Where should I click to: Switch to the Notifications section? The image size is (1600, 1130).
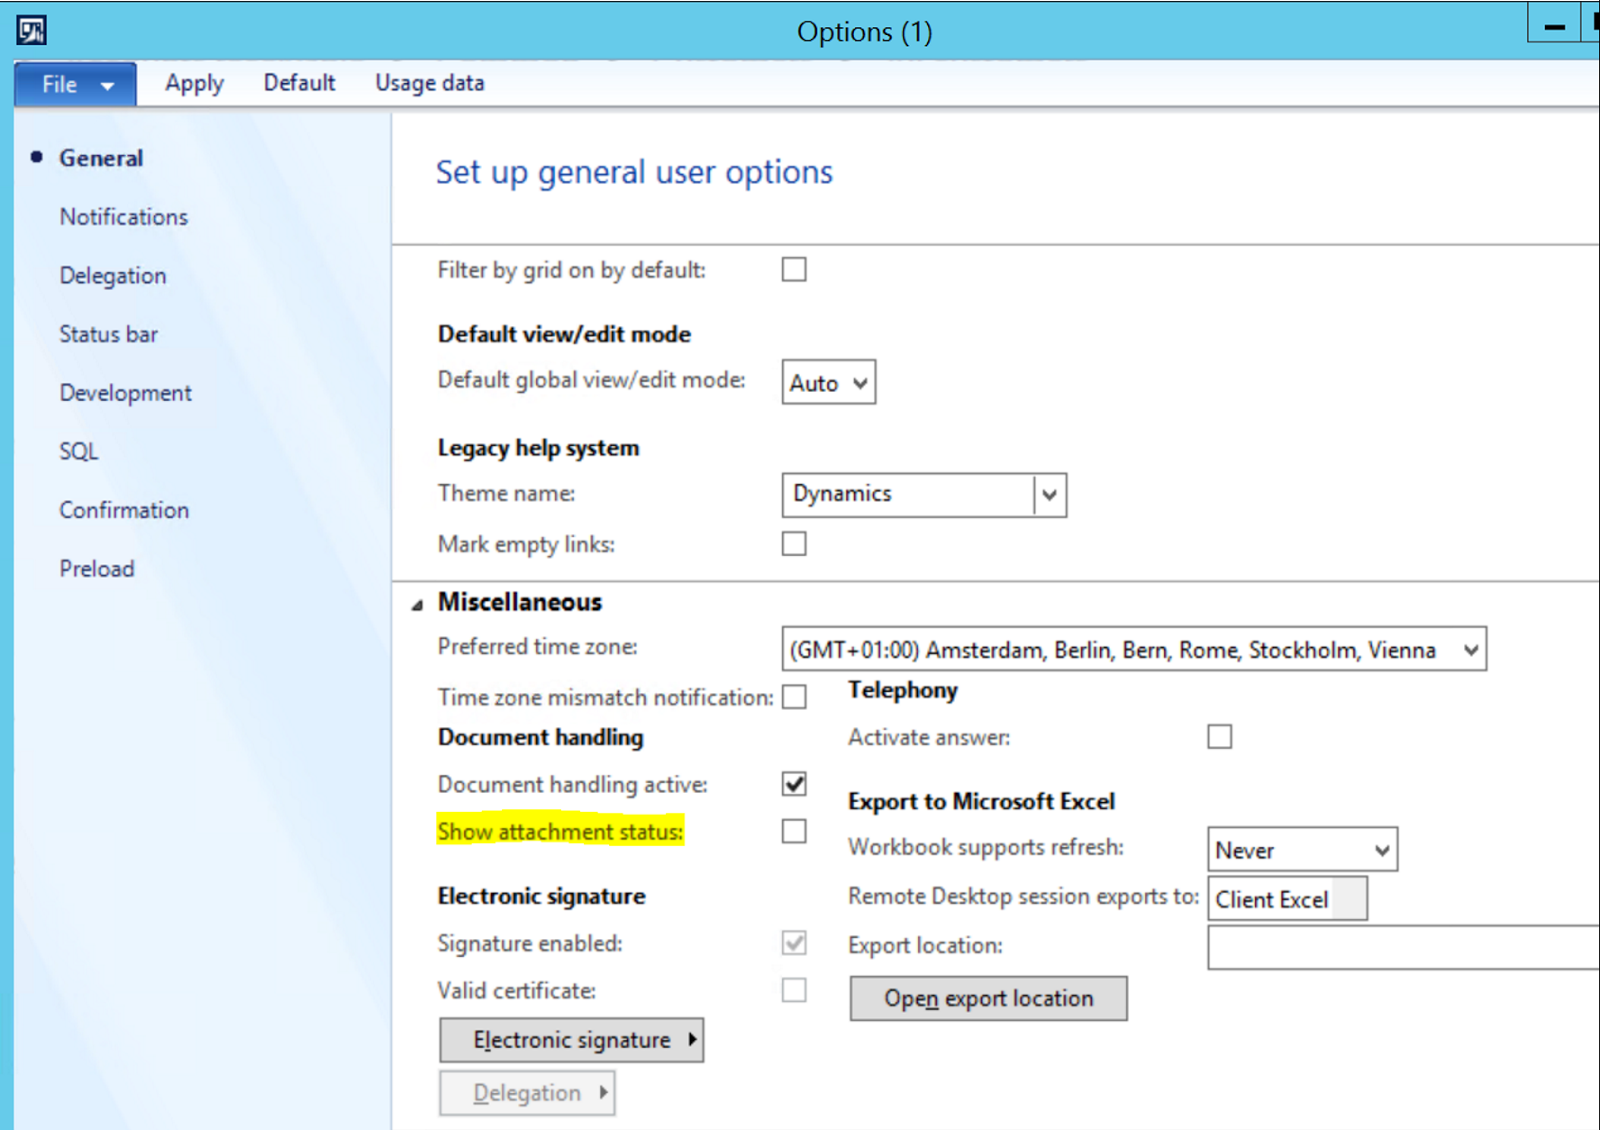tap(123, 216)
